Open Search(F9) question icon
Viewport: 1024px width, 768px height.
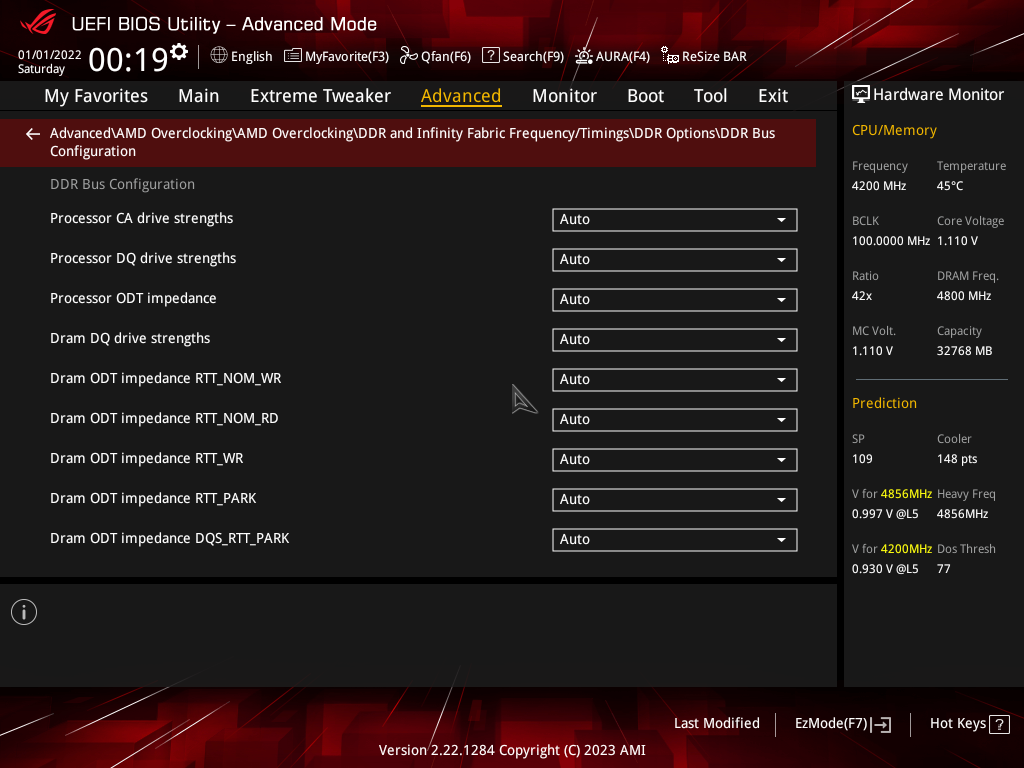(x=490, y=56)
